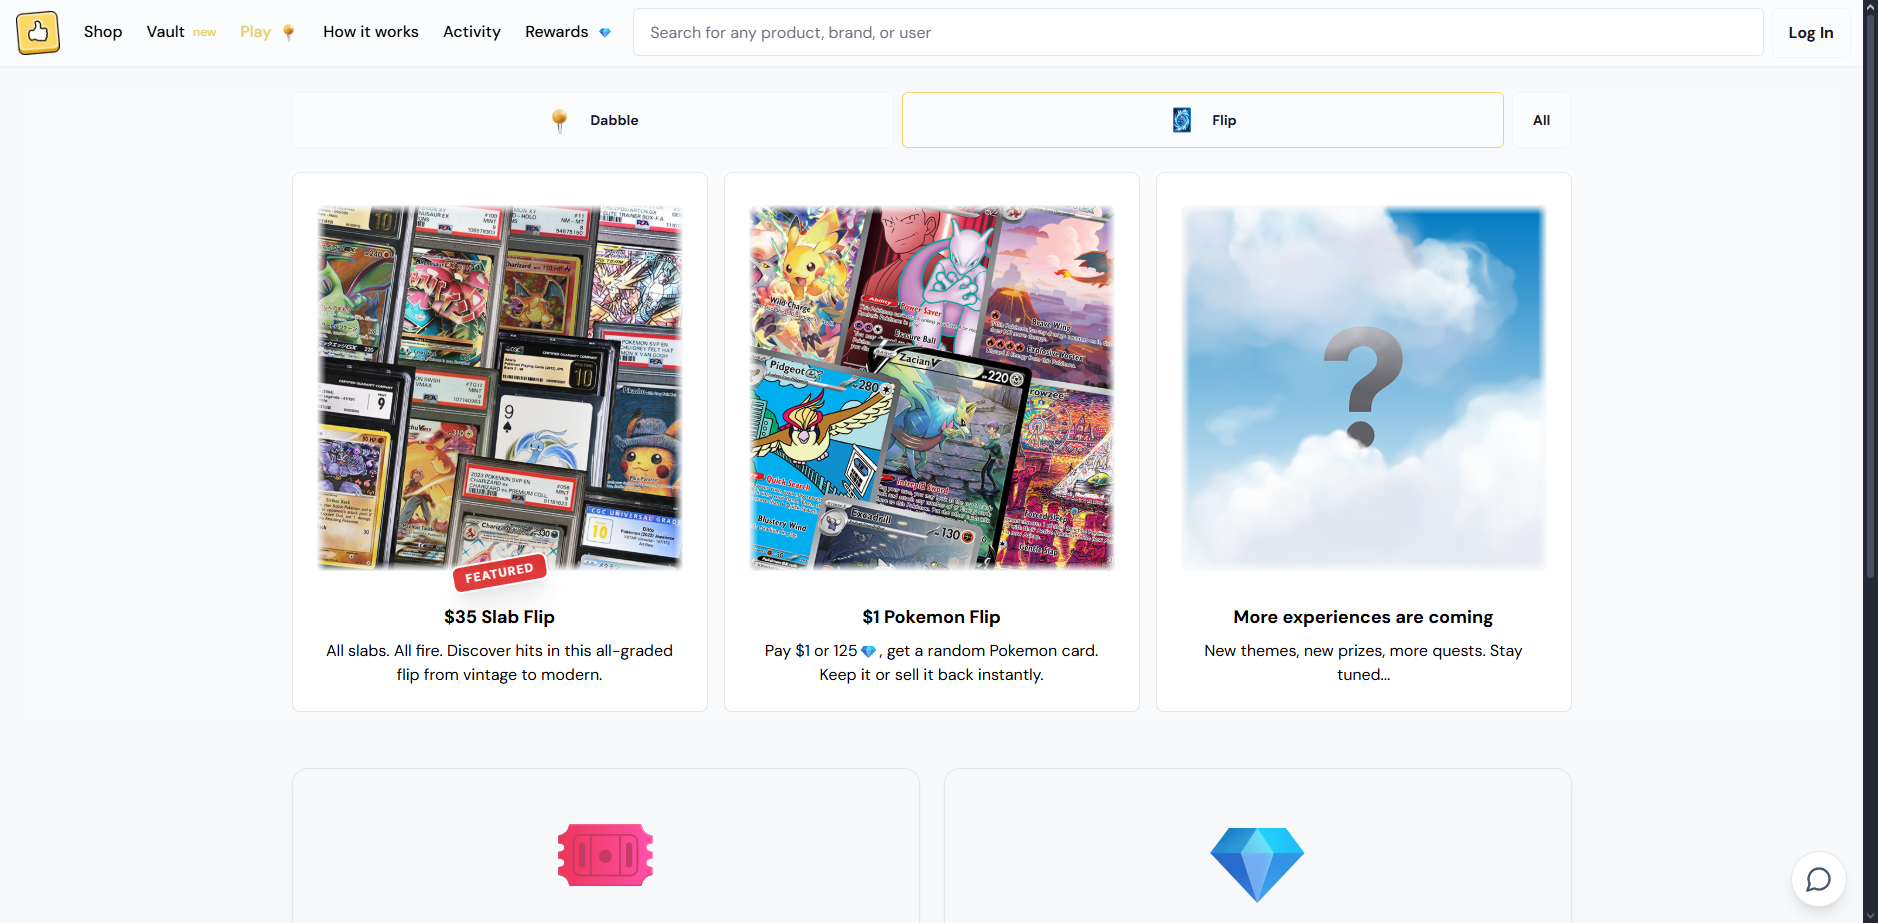Click More experiences are coming heading
The image size is (1878, 923).
(1363, 617)
